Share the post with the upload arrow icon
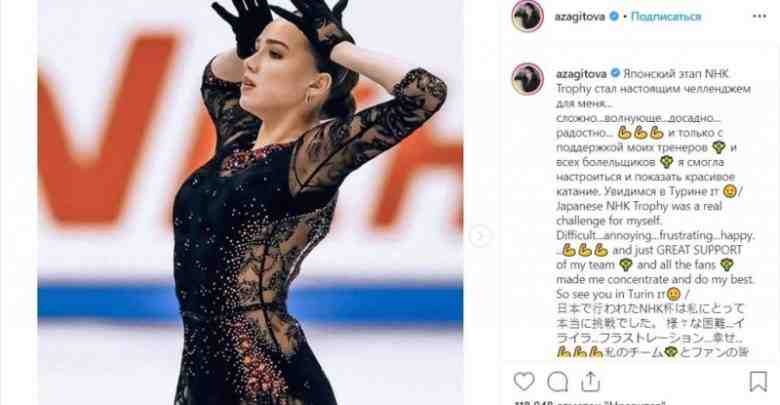Screen dimensions: 780x405 [x=590, y=382]
